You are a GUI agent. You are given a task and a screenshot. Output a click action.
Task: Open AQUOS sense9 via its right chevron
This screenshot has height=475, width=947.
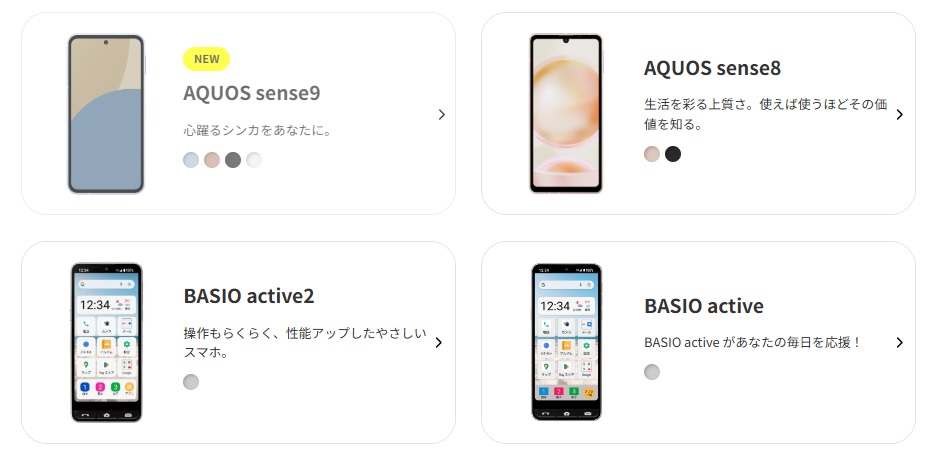pyautogui.click(x=442, y=114)
